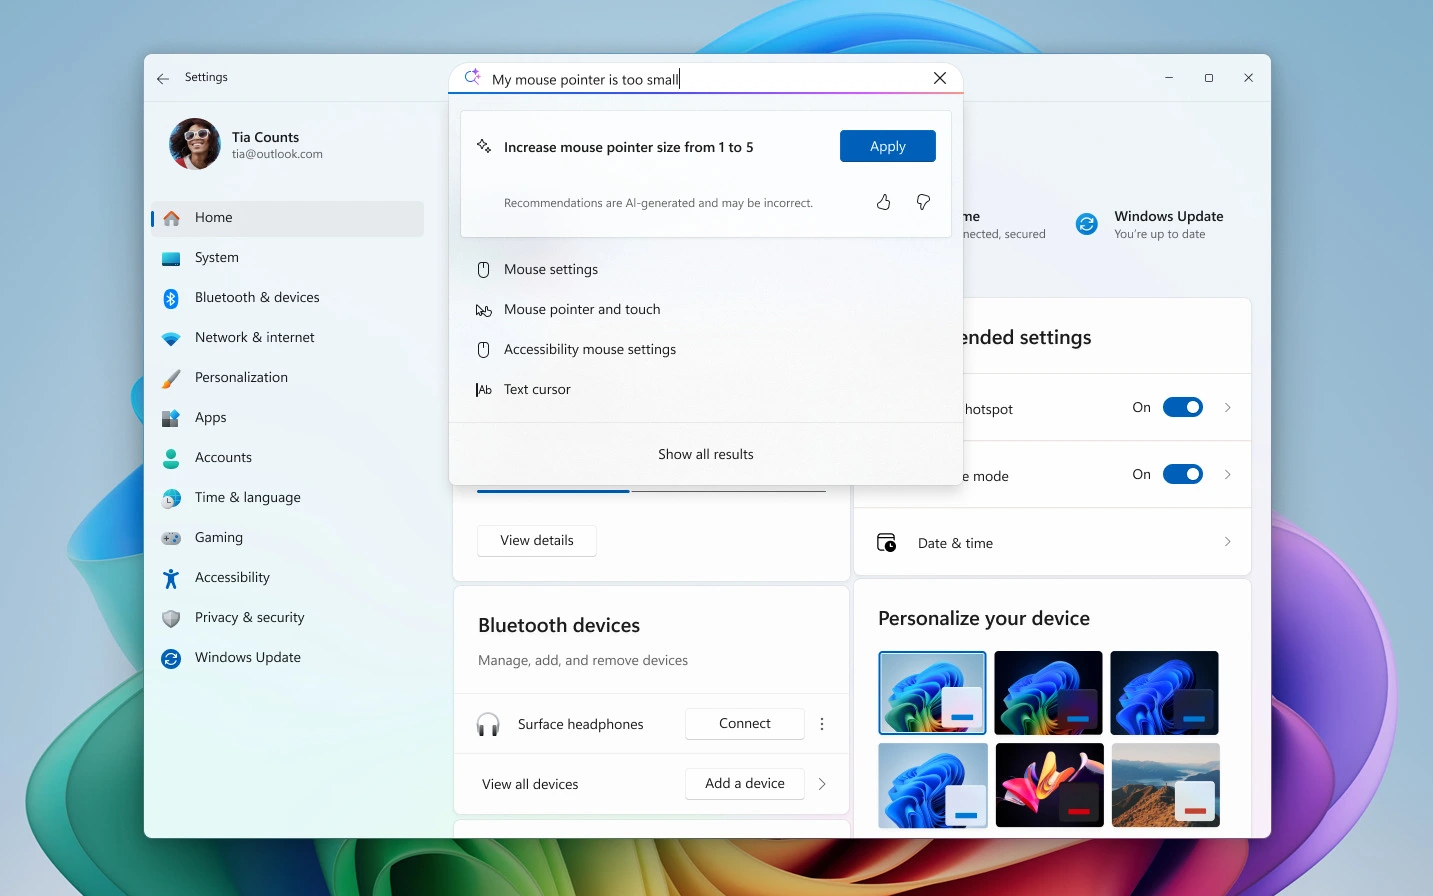Click the pointer icon beside Mouse pointer and touch
1433x896 pixels.
point(483,310)
